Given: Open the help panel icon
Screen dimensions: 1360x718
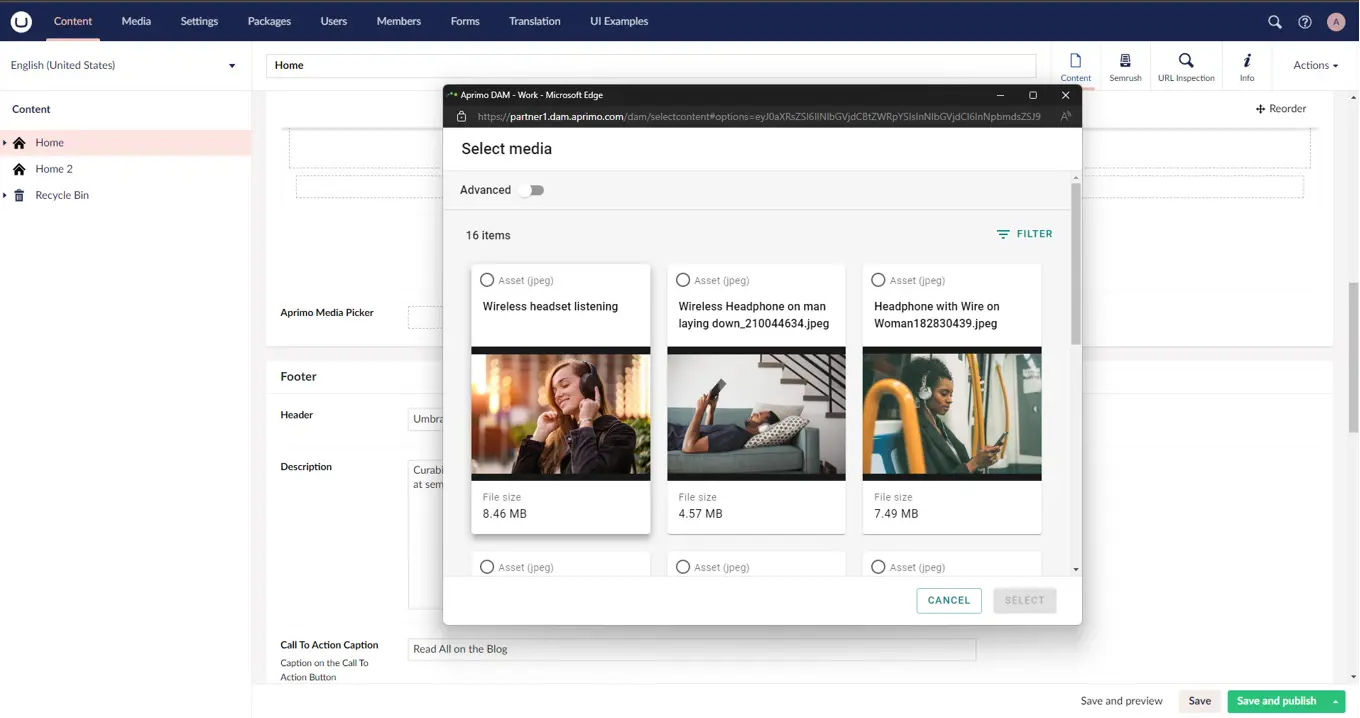Looking at the screenshot, I should pyautogui.click(x=1304, y=21).
